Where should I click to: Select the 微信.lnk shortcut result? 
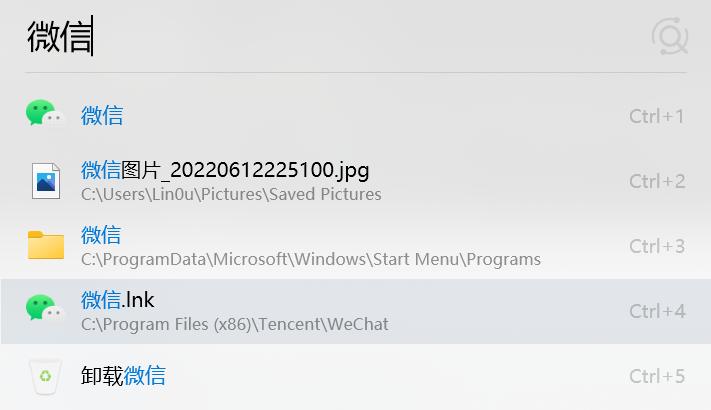point(356,311)
